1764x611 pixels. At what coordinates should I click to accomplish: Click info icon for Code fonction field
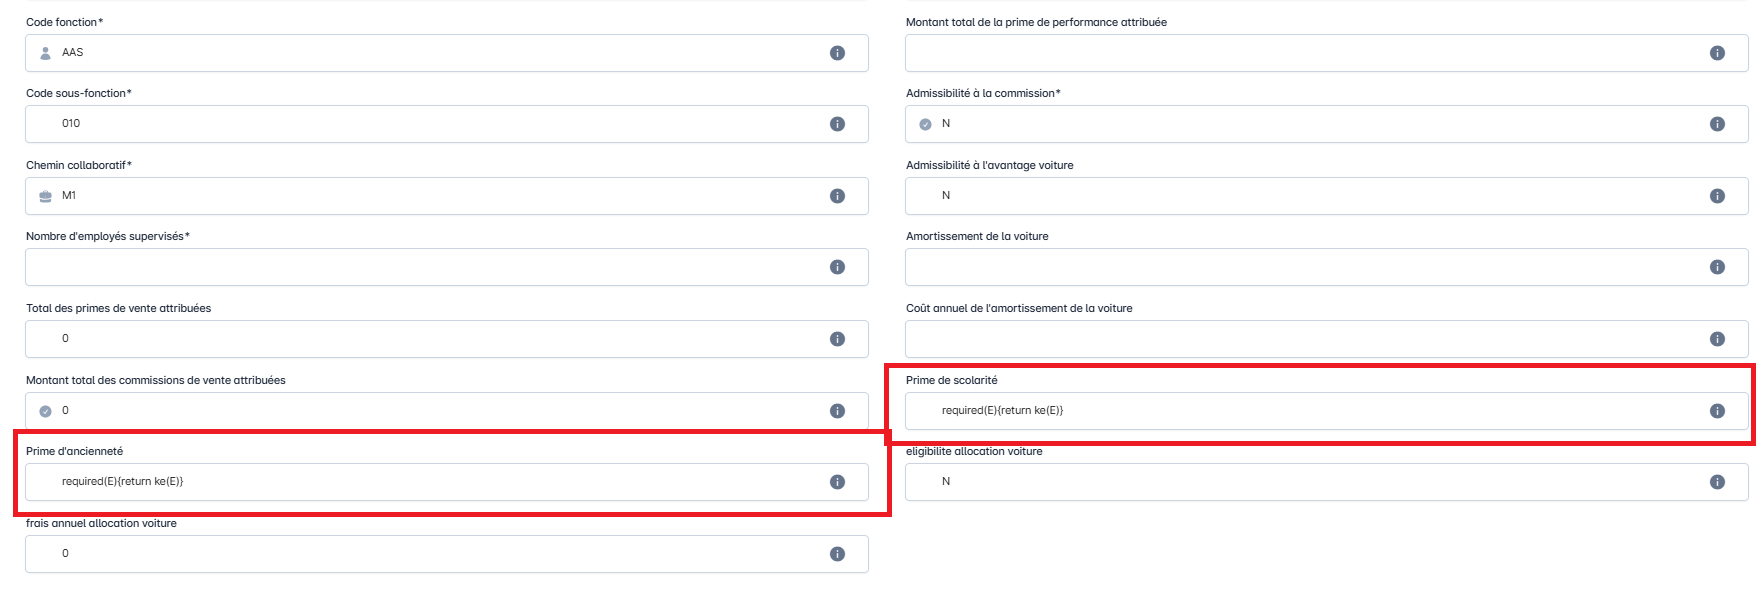click(x=837, y=53)
